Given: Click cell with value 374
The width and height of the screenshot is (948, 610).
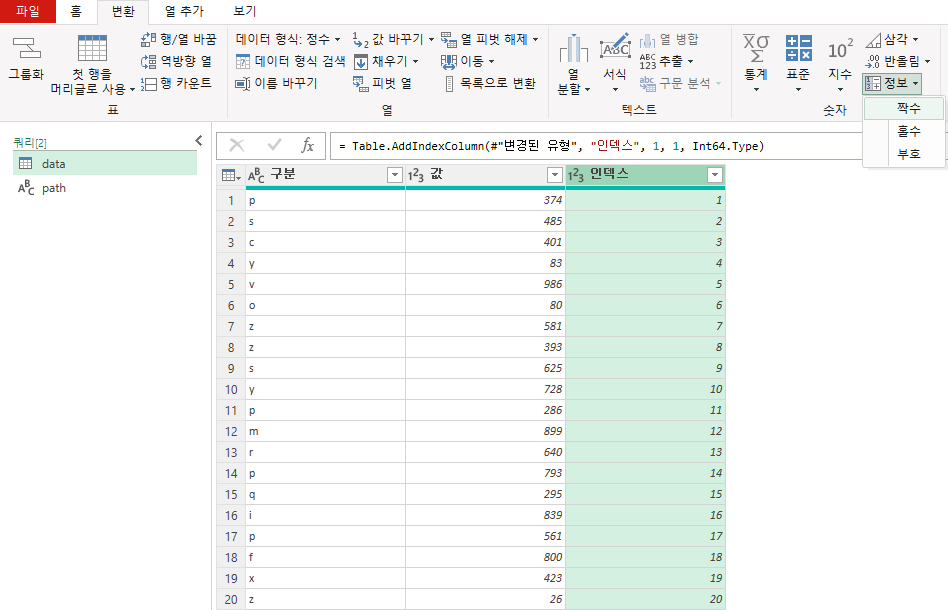Looking at the screenshot, I should click(485, 200).
